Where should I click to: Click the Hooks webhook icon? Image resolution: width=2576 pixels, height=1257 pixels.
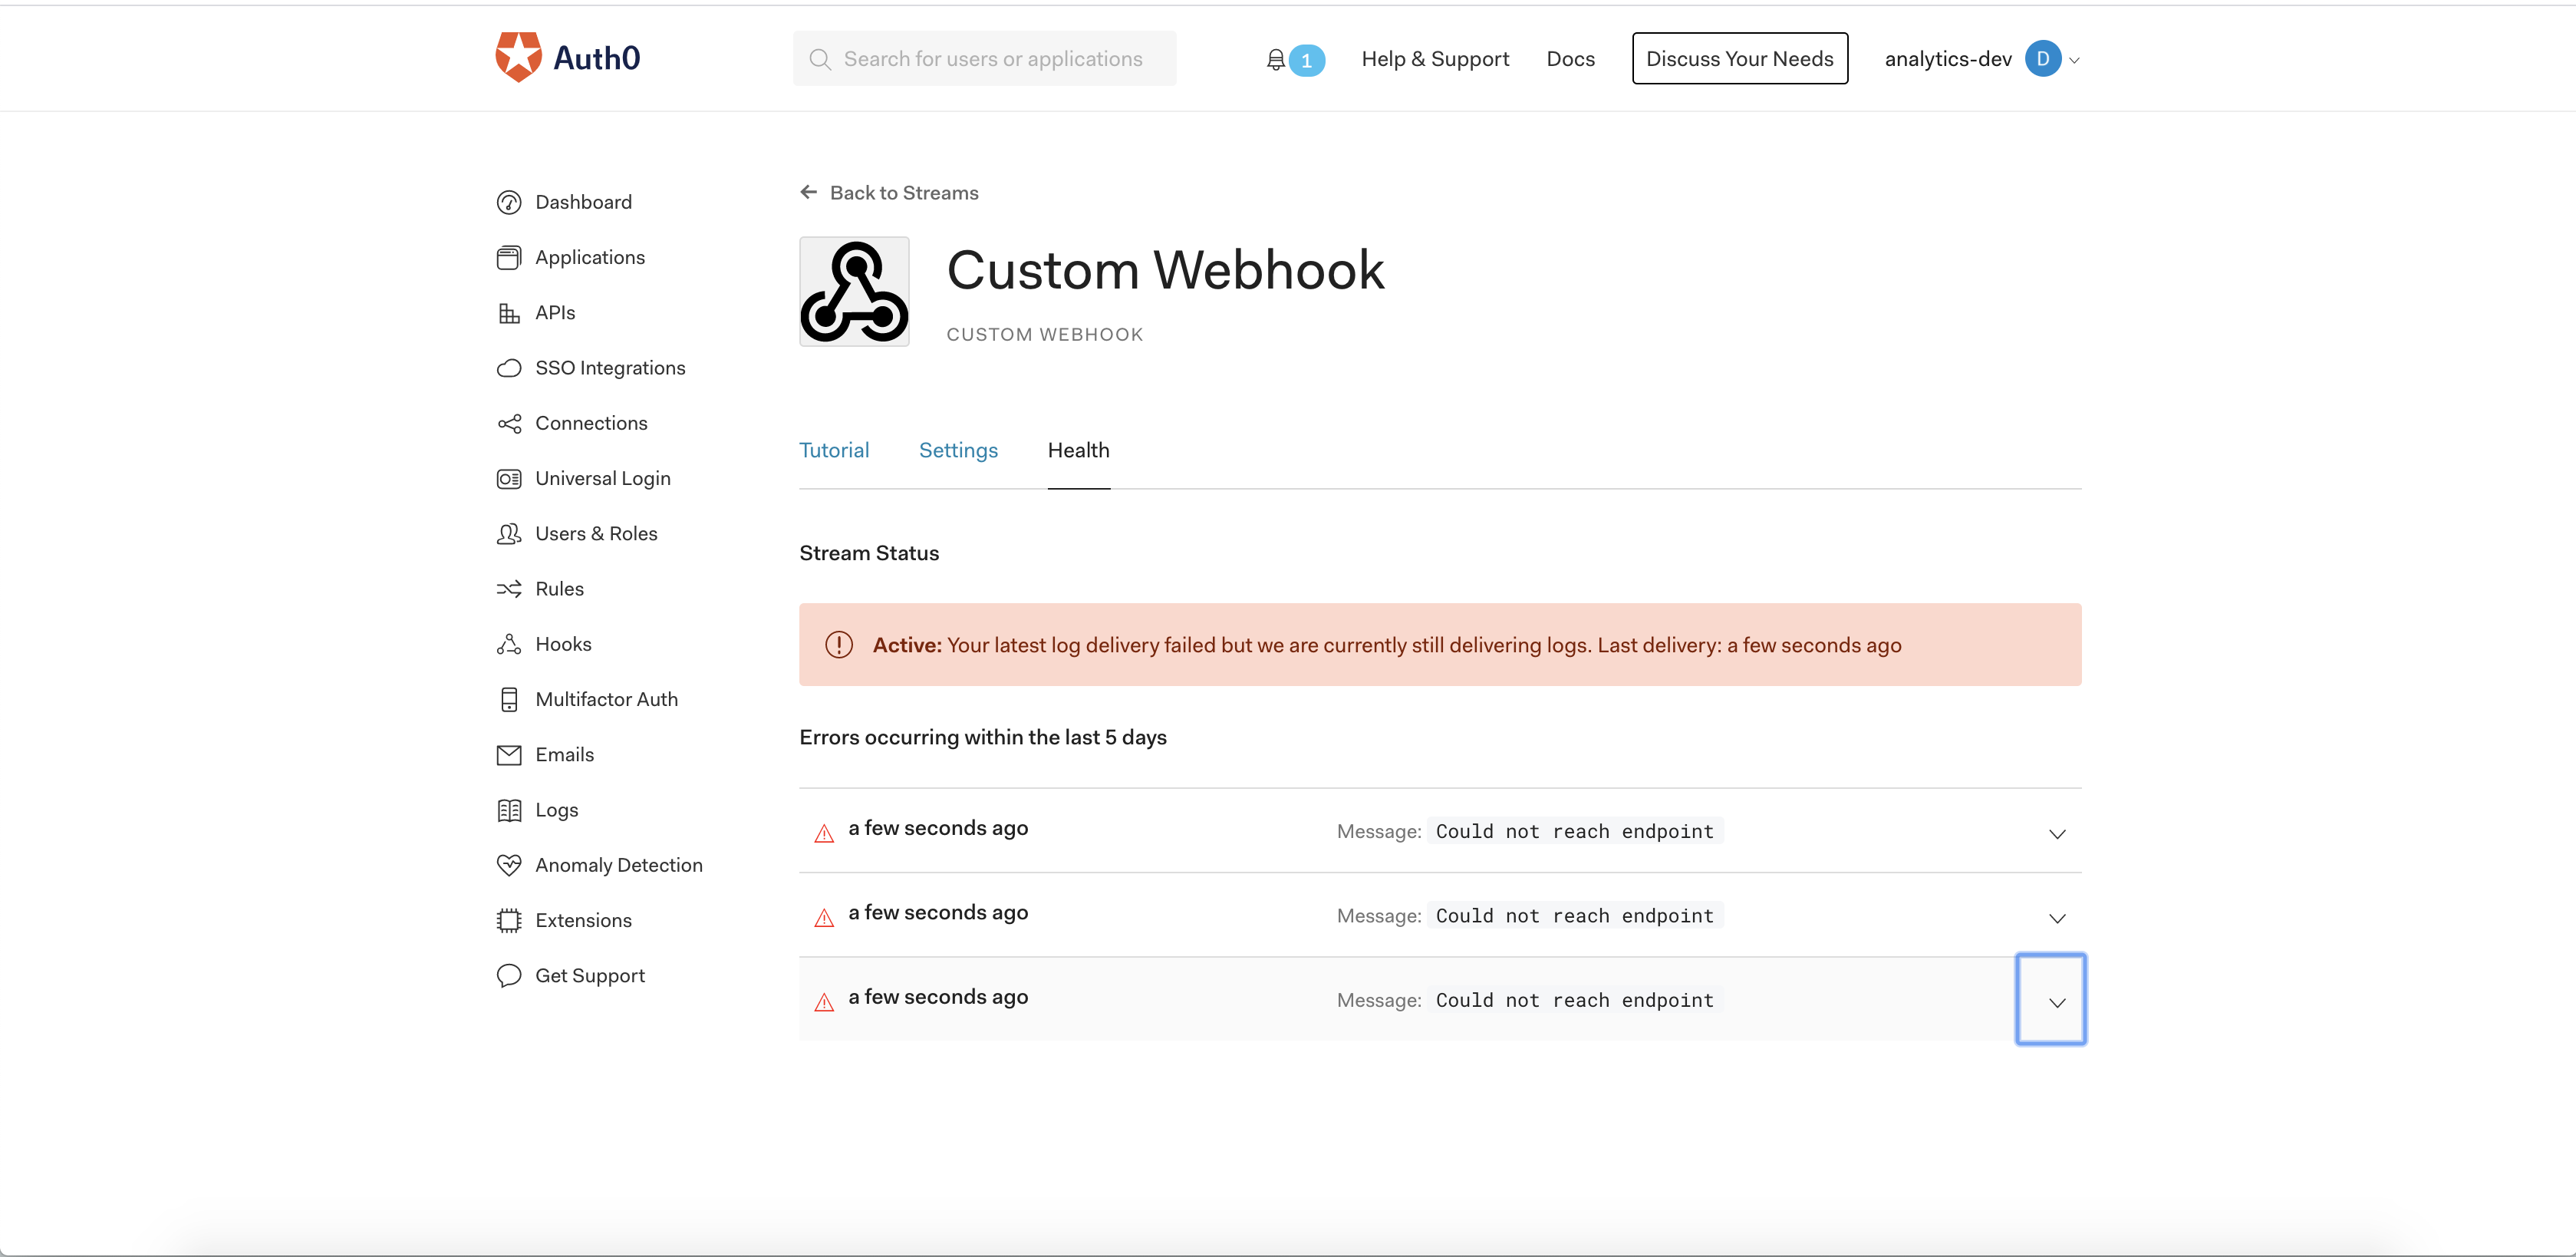(509, 644)
